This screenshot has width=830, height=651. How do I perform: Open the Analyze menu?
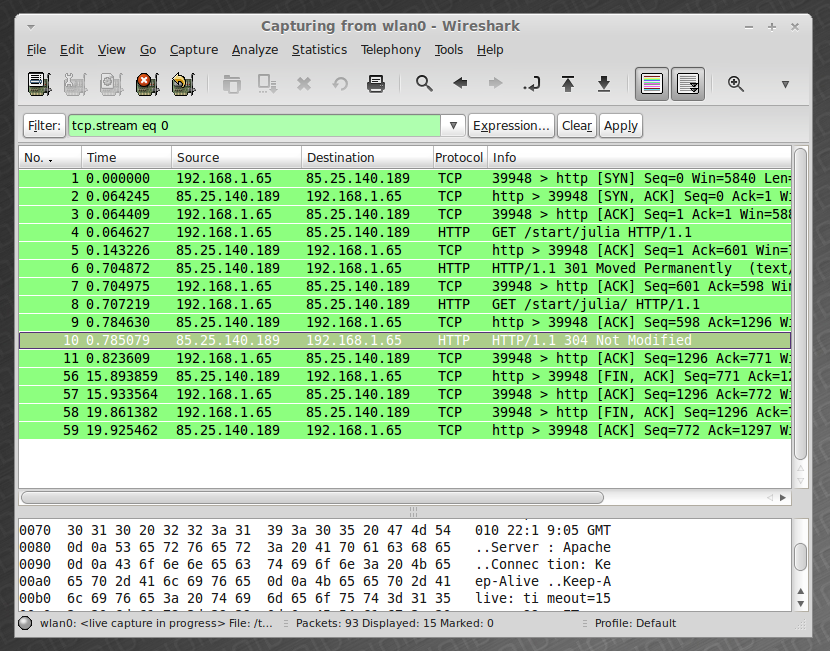pyautogui.click(x=255, y=50)
